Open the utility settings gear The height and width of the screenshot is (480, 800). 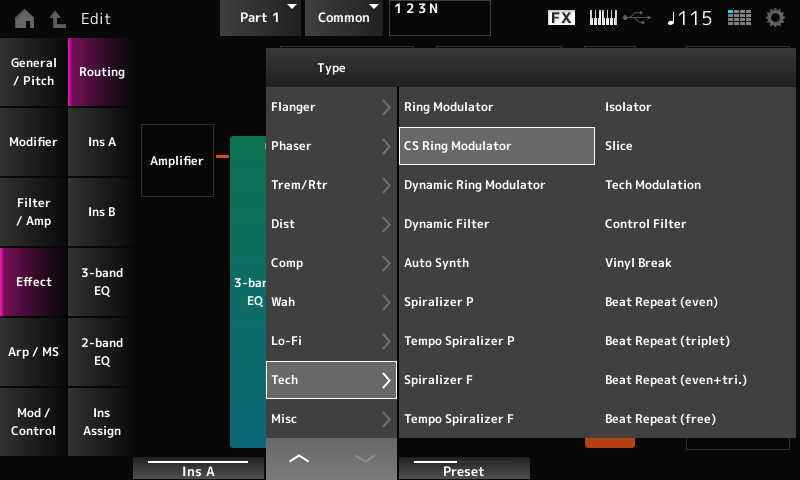click(x=775, y=18)
